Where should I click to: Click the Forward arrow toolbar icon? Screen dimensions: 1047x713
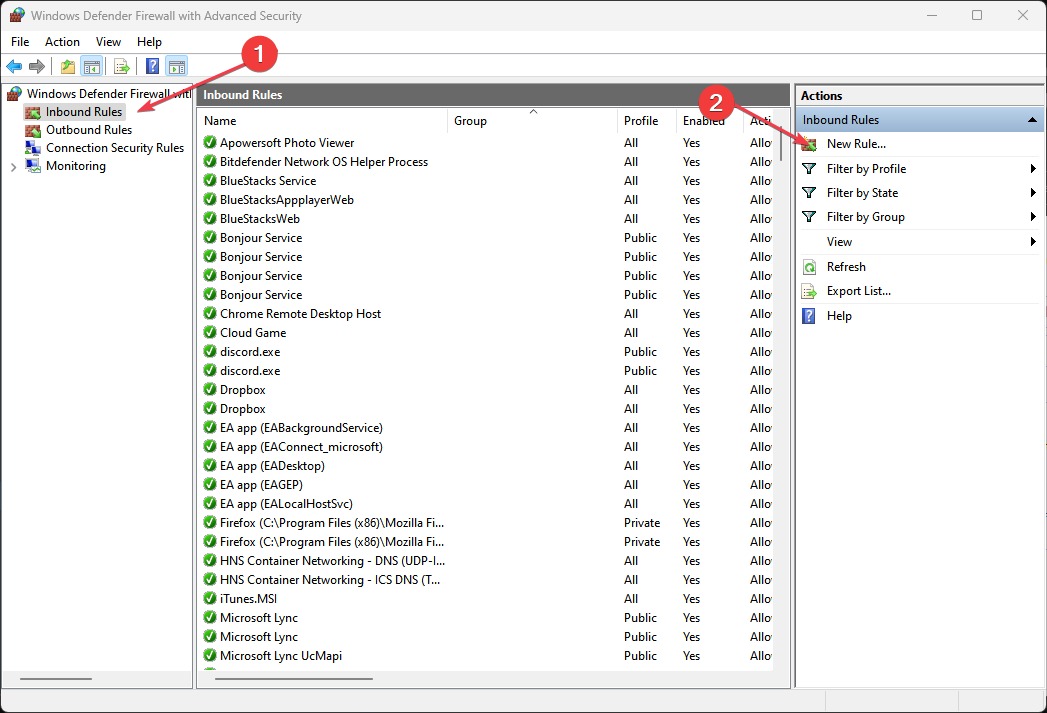pyautogui.click(x=37, y=66)
